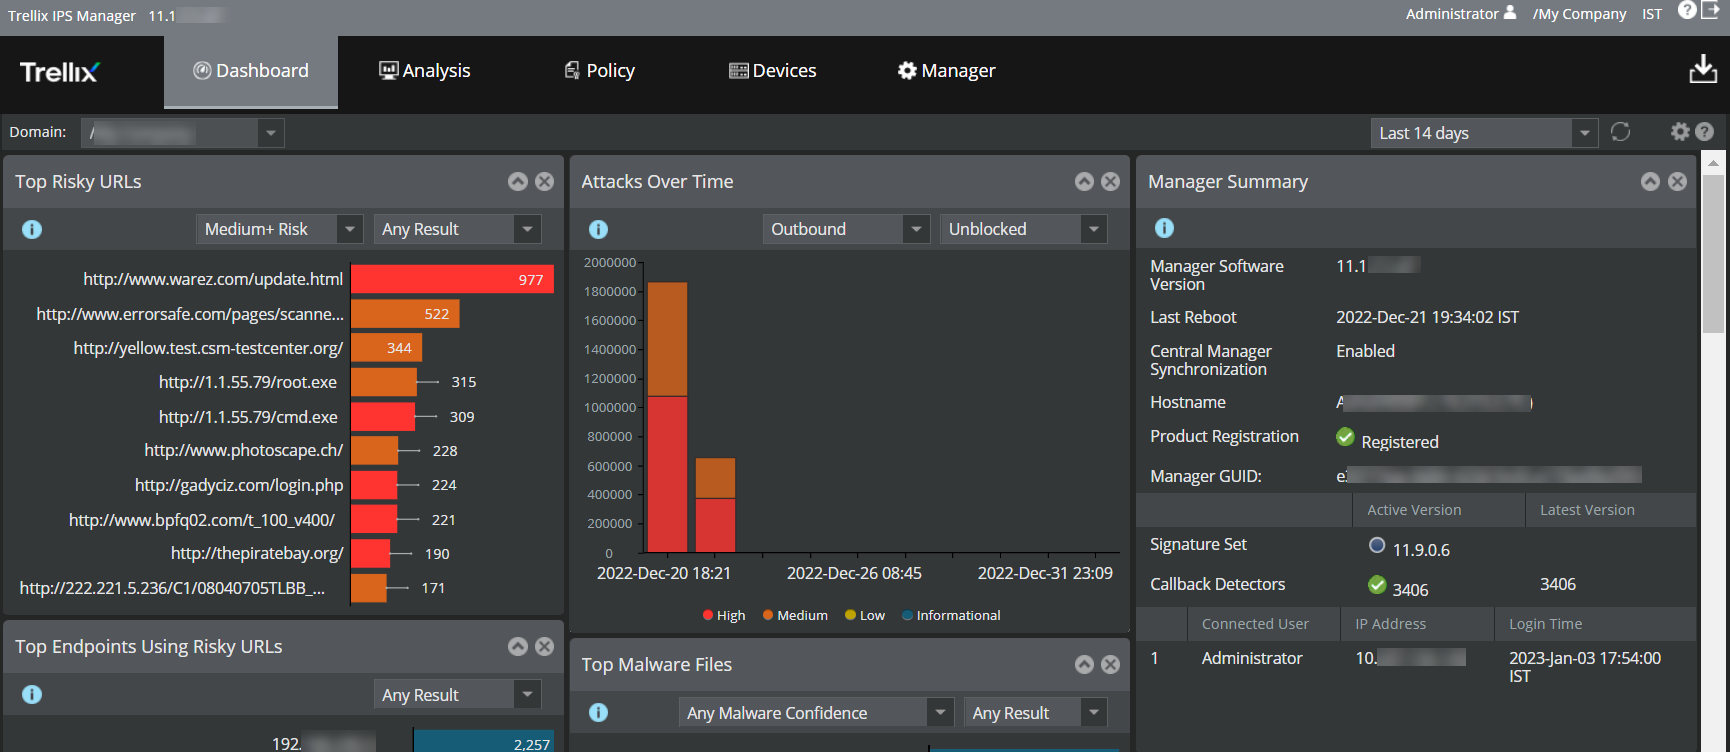The height and width of the screenshot is (752, 1730).
Task: Close the Top Risky URLs panel
Action: pyautogui.click(x=545, y=181)
